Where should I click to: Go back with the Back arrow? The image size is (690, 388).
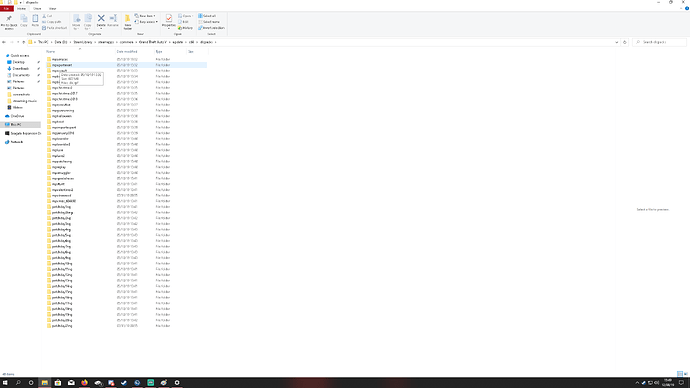tap(4, 42)
